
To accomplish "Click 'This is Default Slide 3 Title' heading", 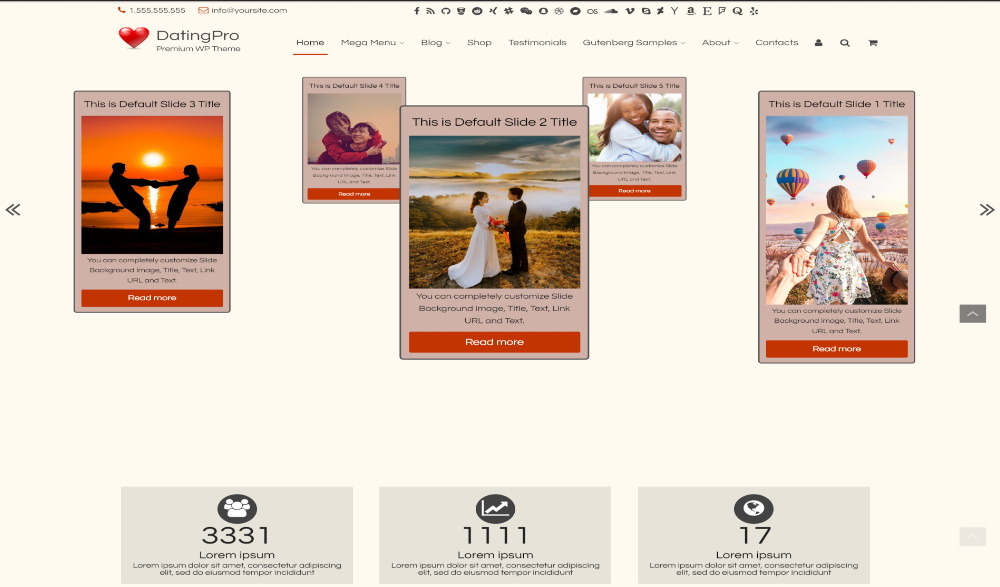I will (152, 104).
